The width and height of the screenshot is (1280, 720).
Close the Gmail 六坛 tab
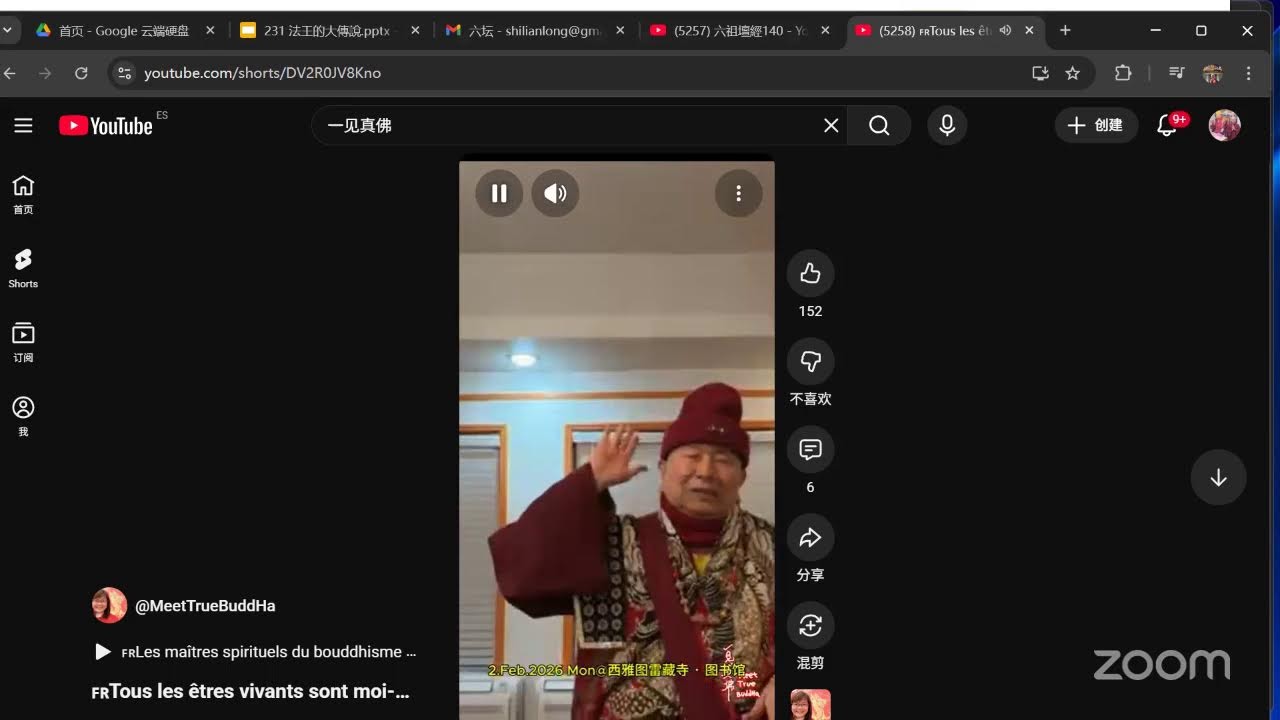[x=620, y=31]
